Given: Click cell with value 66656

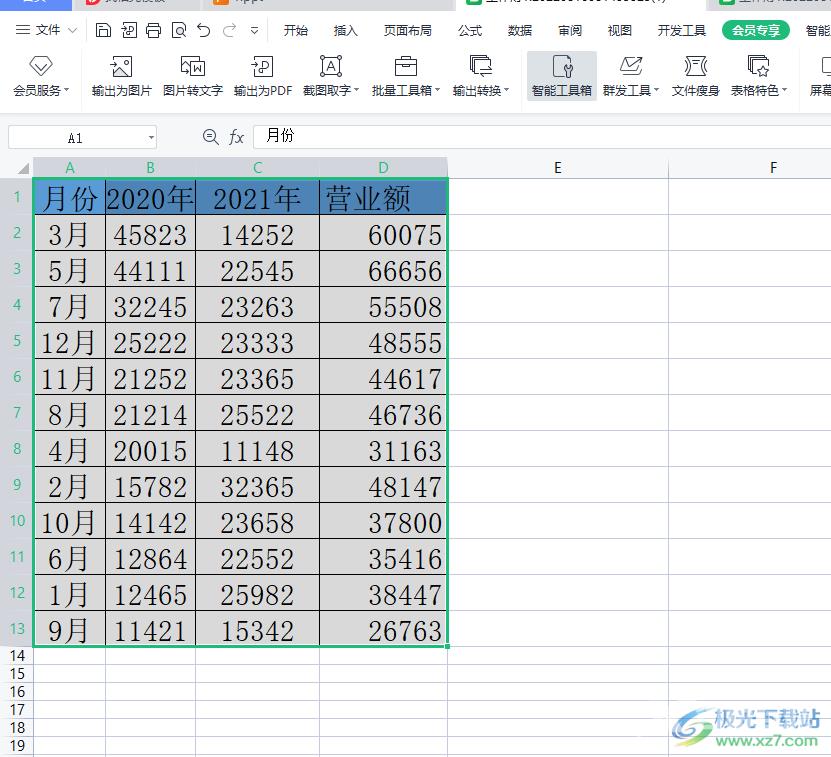Looking at the screenshot, I should (x=384, y=269).
